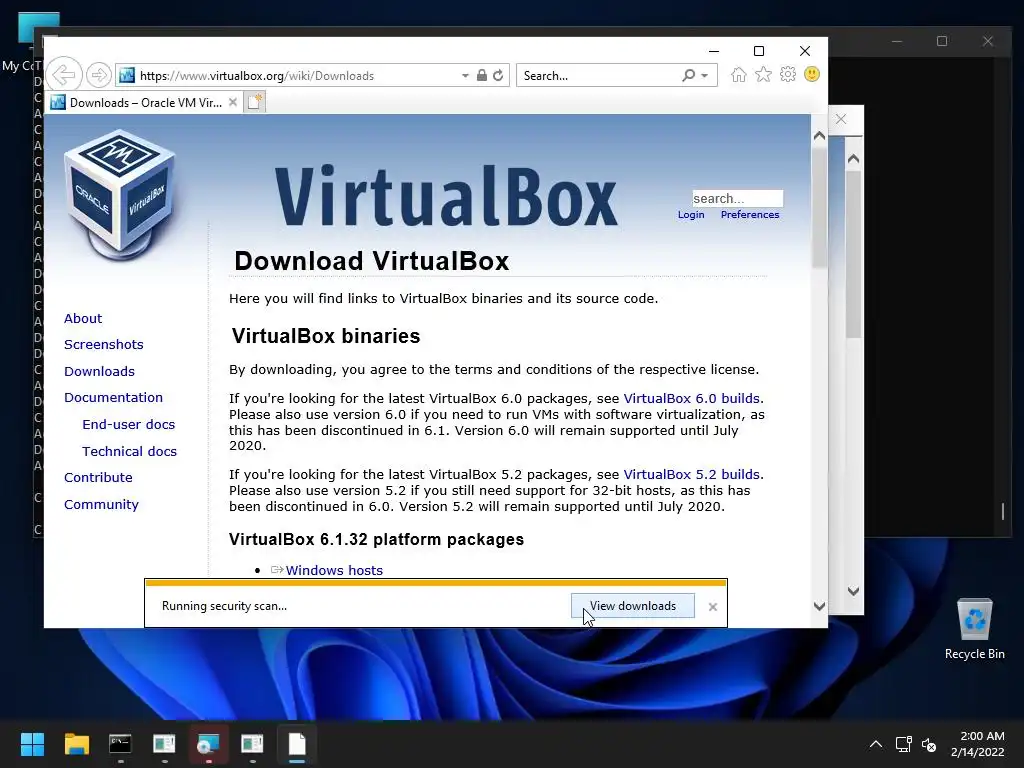This screenshot has height=768, width=1024.
Task: Open the Contribute sidebar link
Action: pos(98,477)
